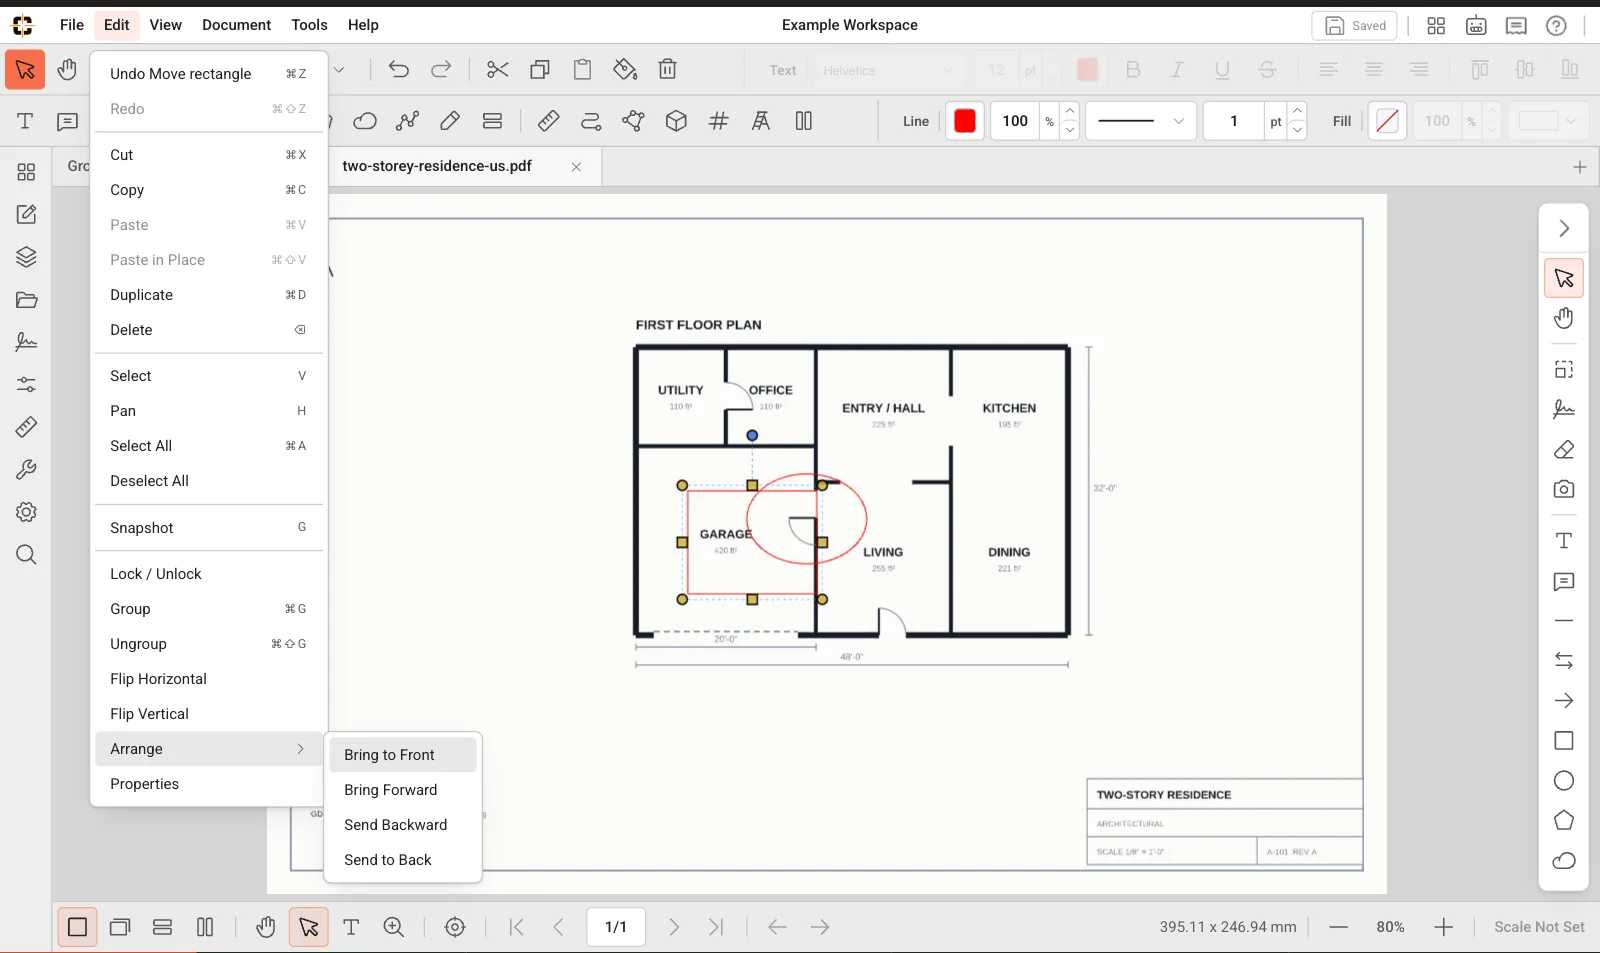The image size is (1600, 953).
Task: Increase the line opacity stepper
Action: (x=1070, y=112)
